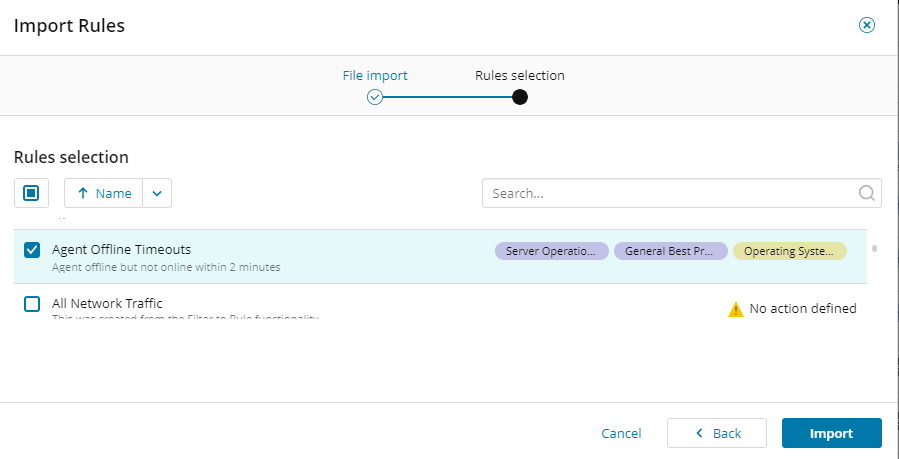
Task: Click the Operating System tag
Action: click(789, 251)
